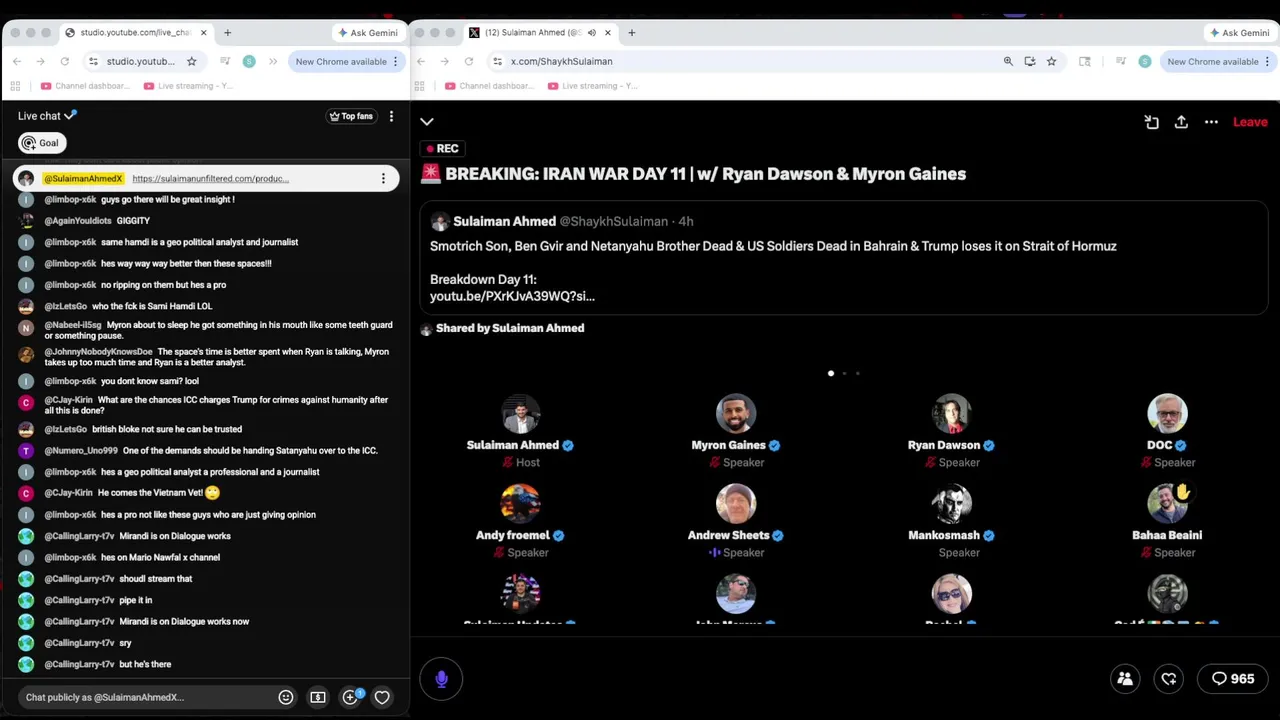Open a new tab in the X window

[631, 32]
